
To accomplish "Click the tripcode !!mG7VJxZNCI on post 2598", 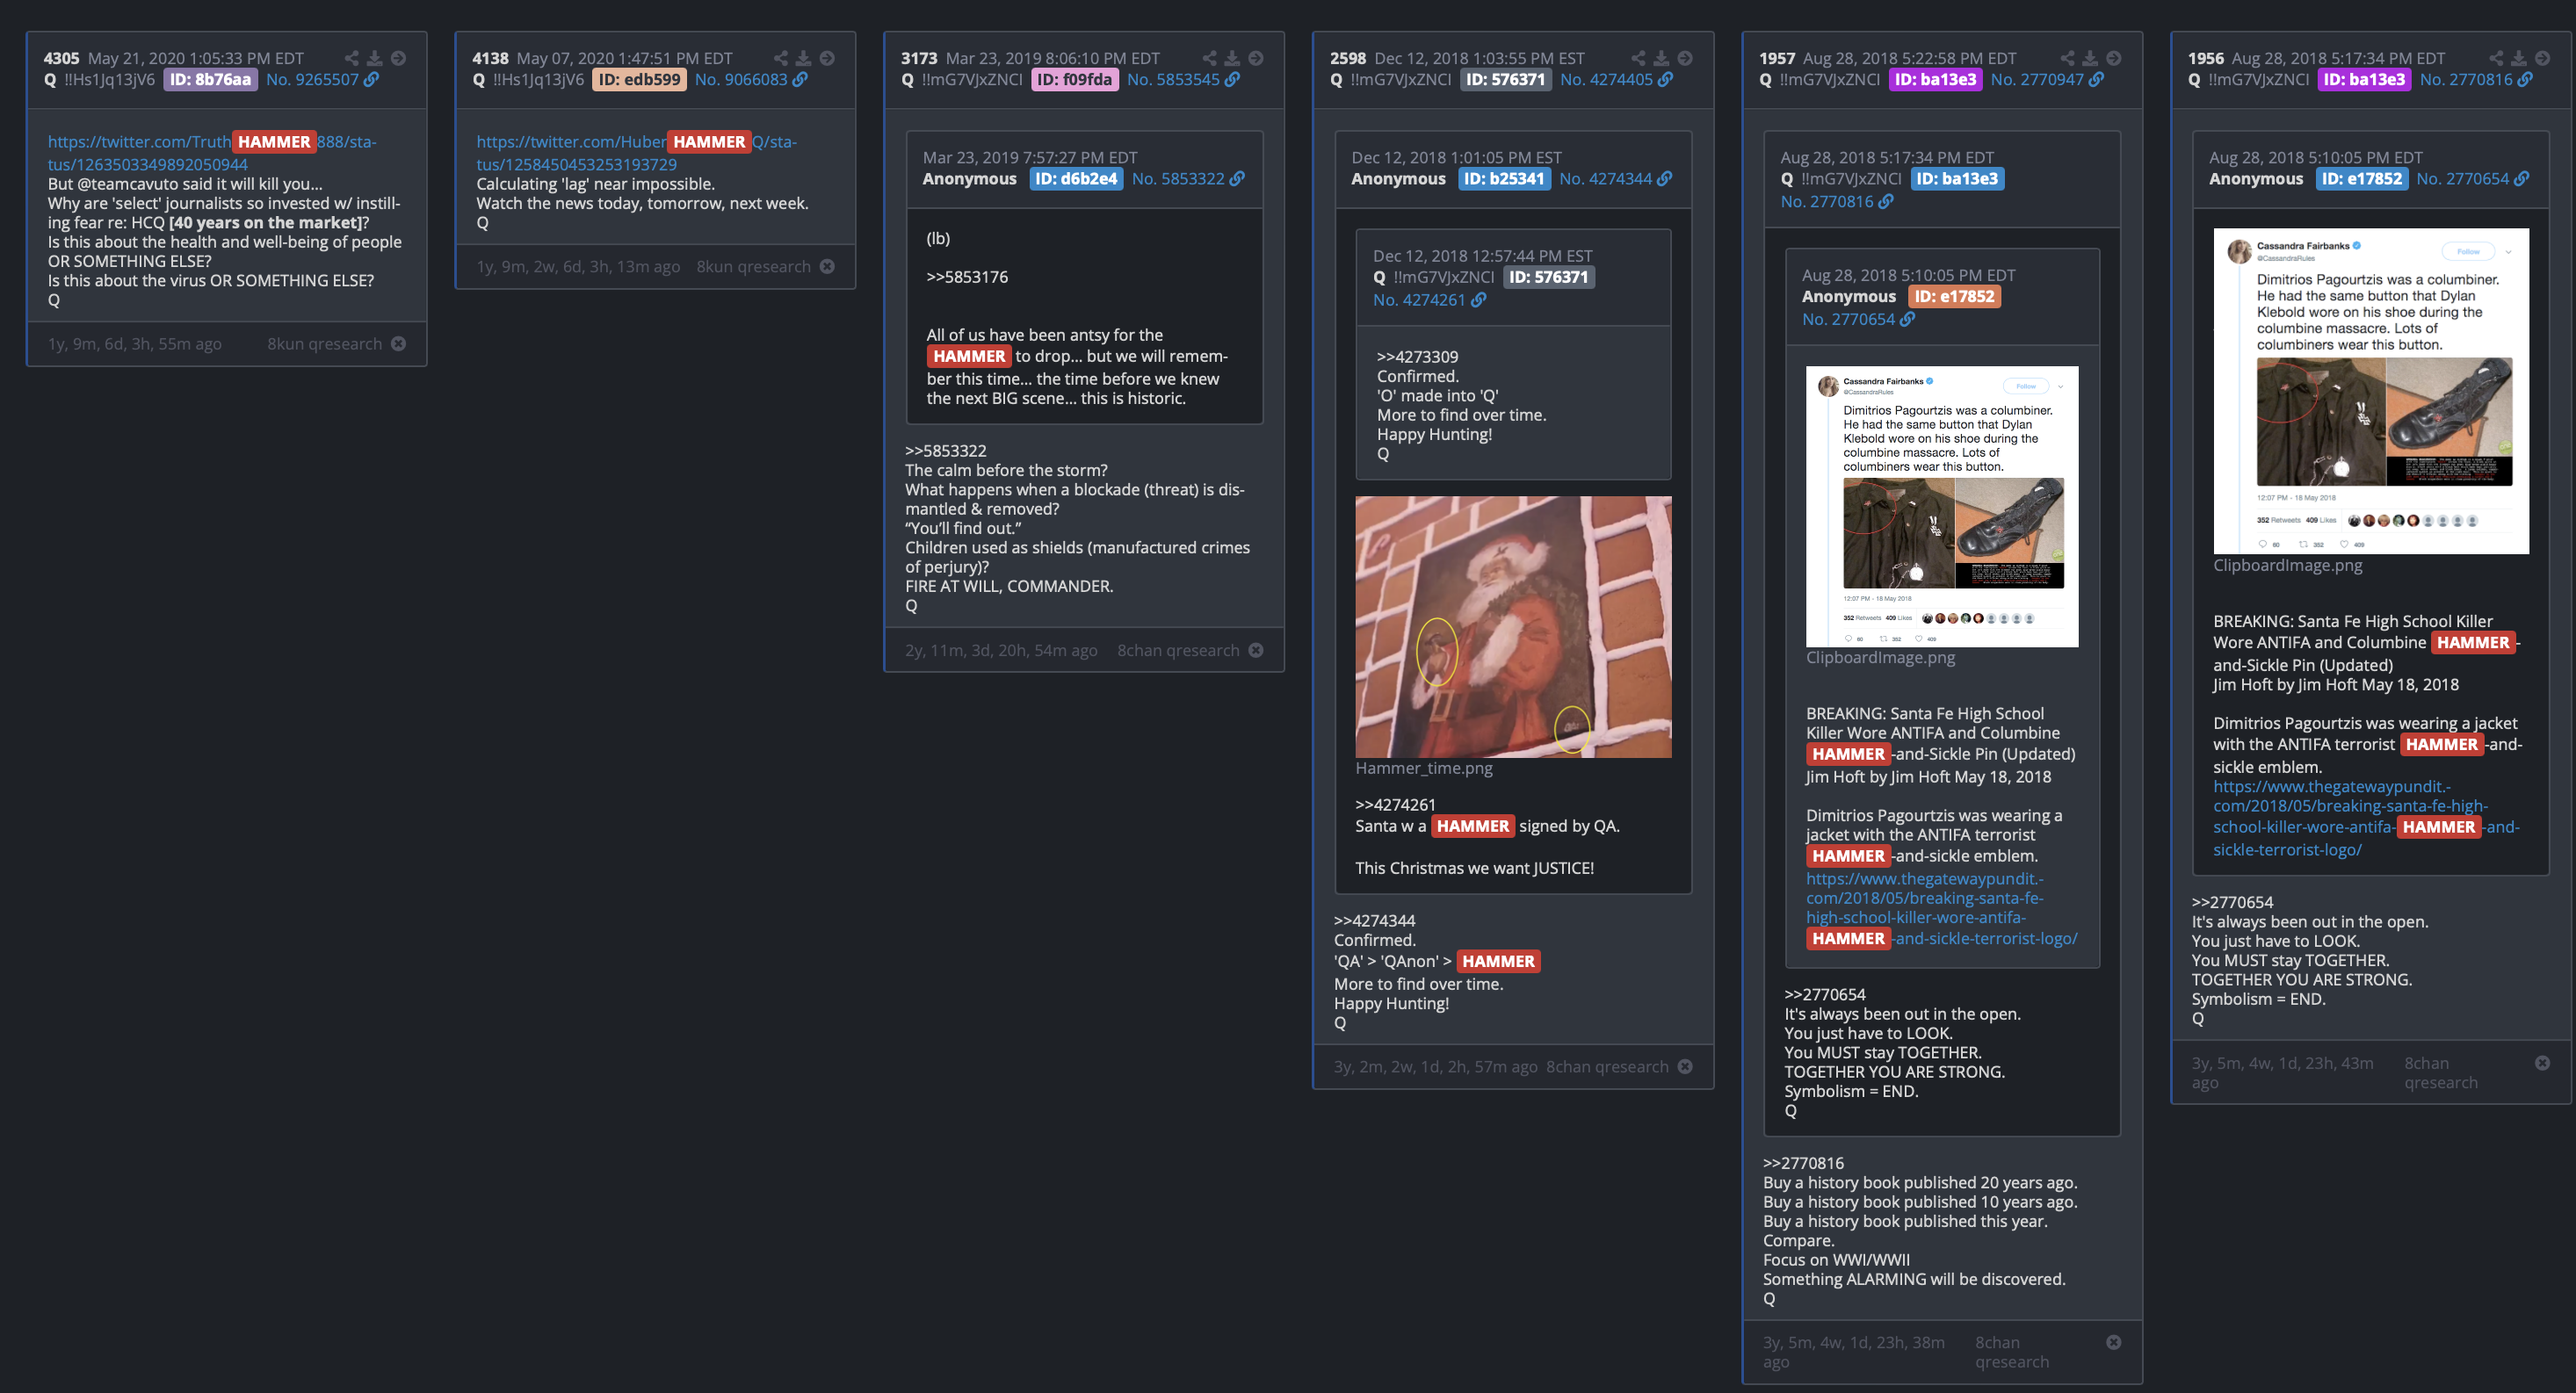I will point(1401,79).
